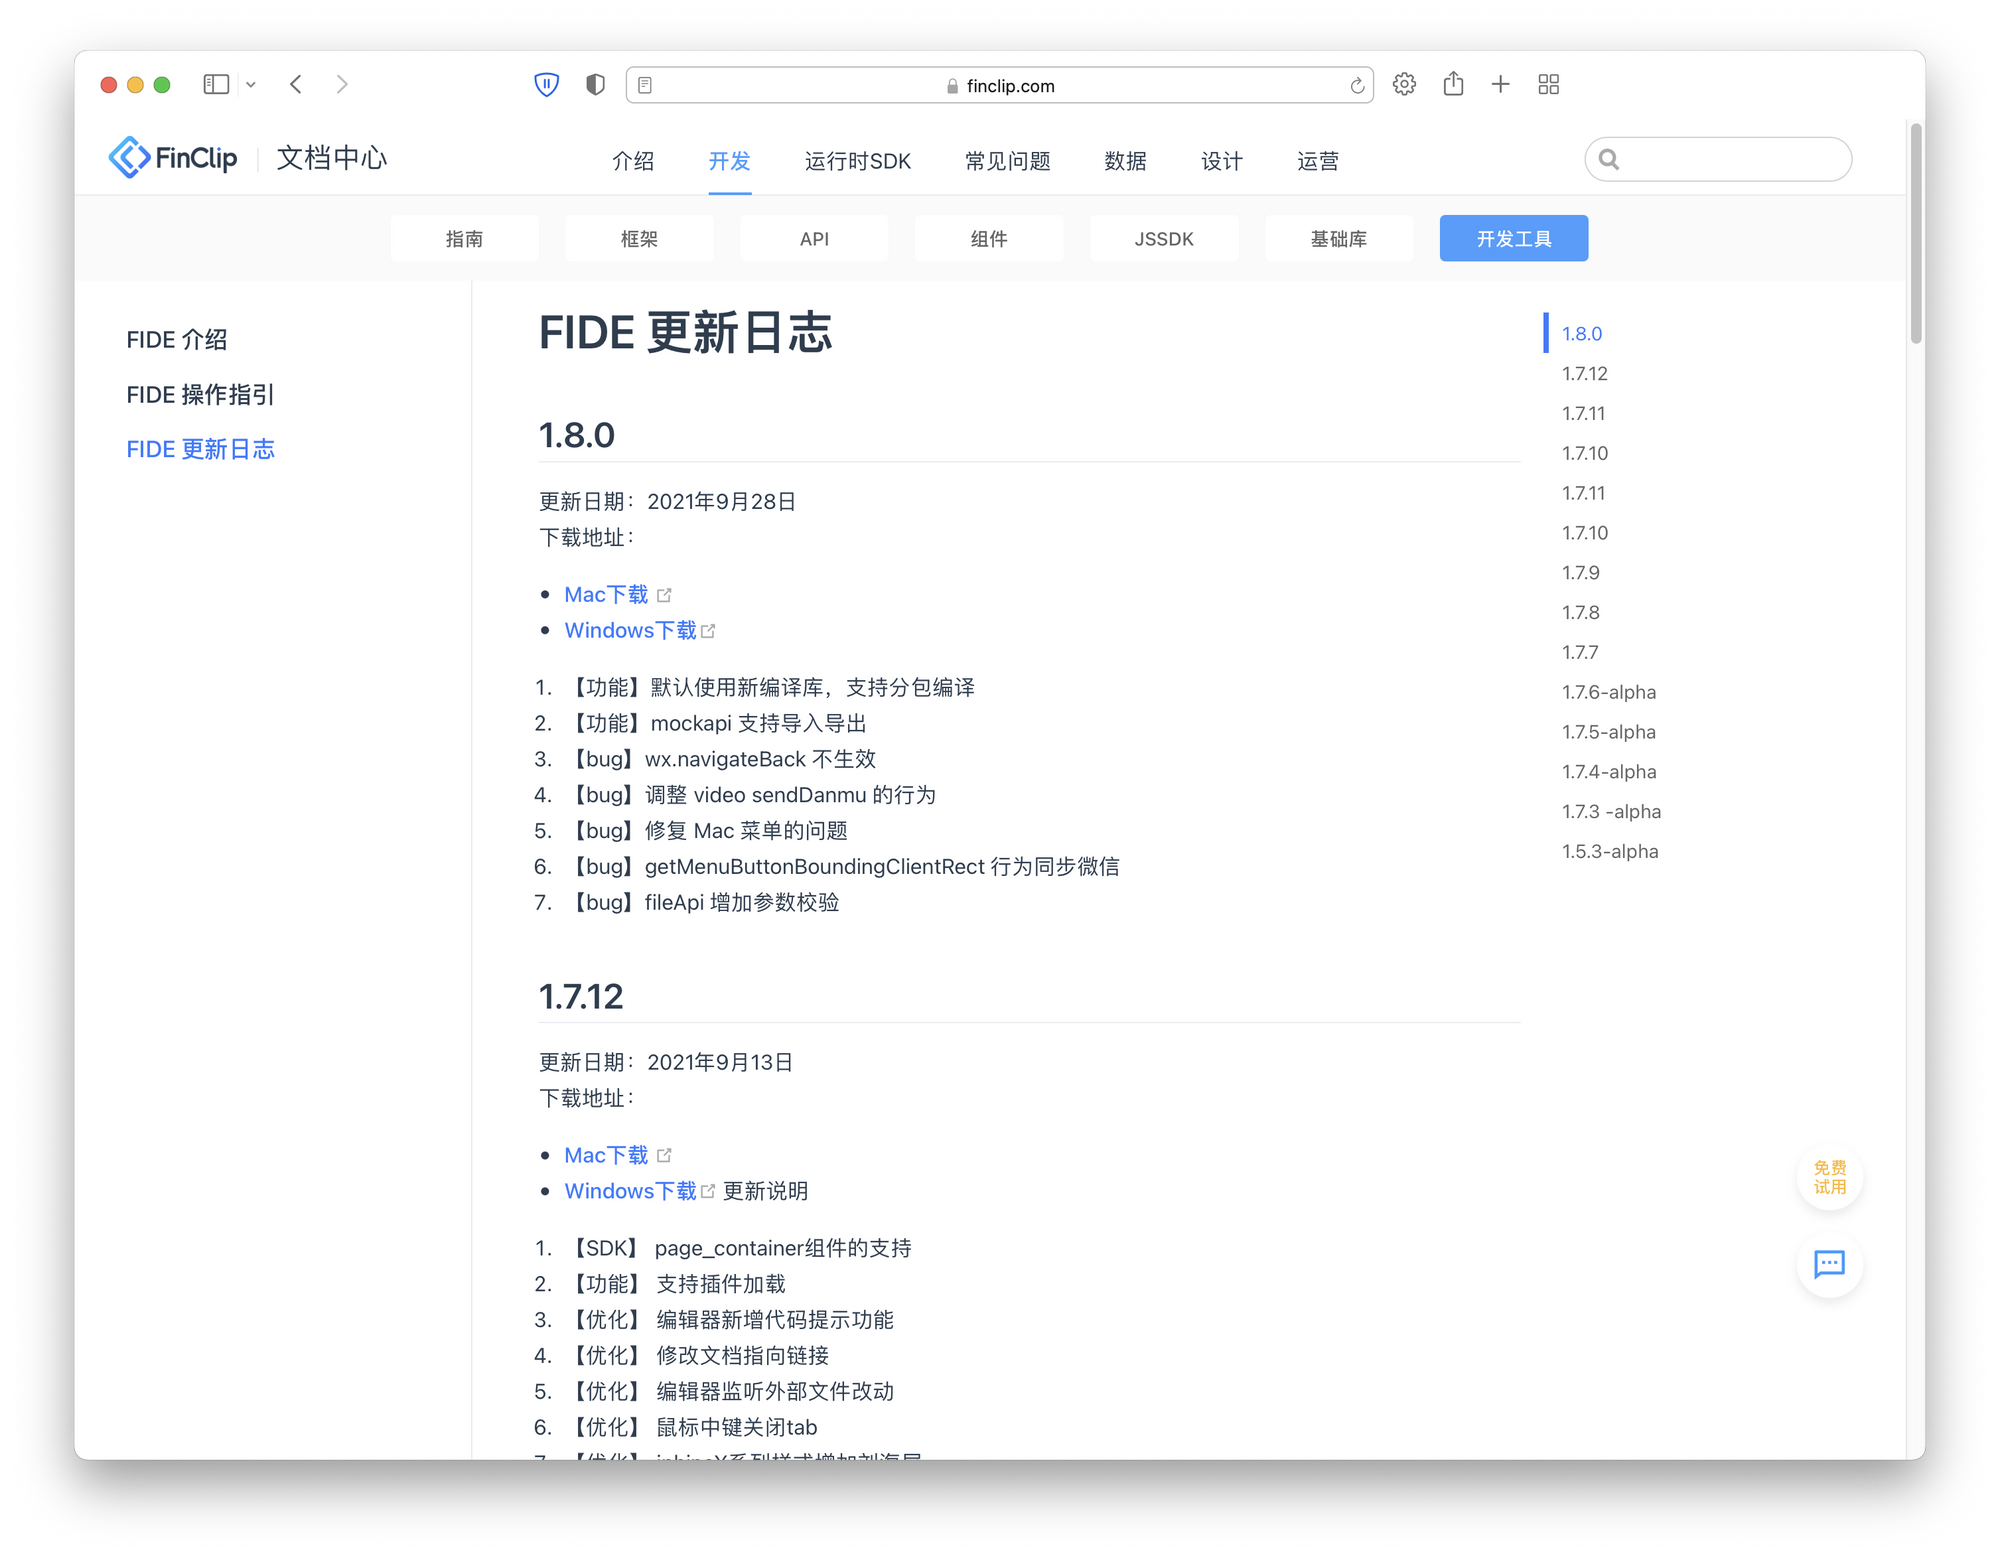Screen dimensions: 2000x1558
Task: Open a new tab with plus icon
Action: pyautogui.click(x=1500, y=85)
